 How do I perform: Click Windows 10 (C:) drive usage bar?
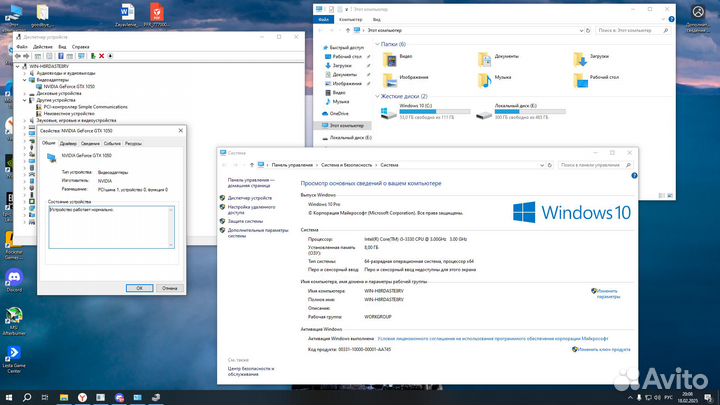click(435, 112)
